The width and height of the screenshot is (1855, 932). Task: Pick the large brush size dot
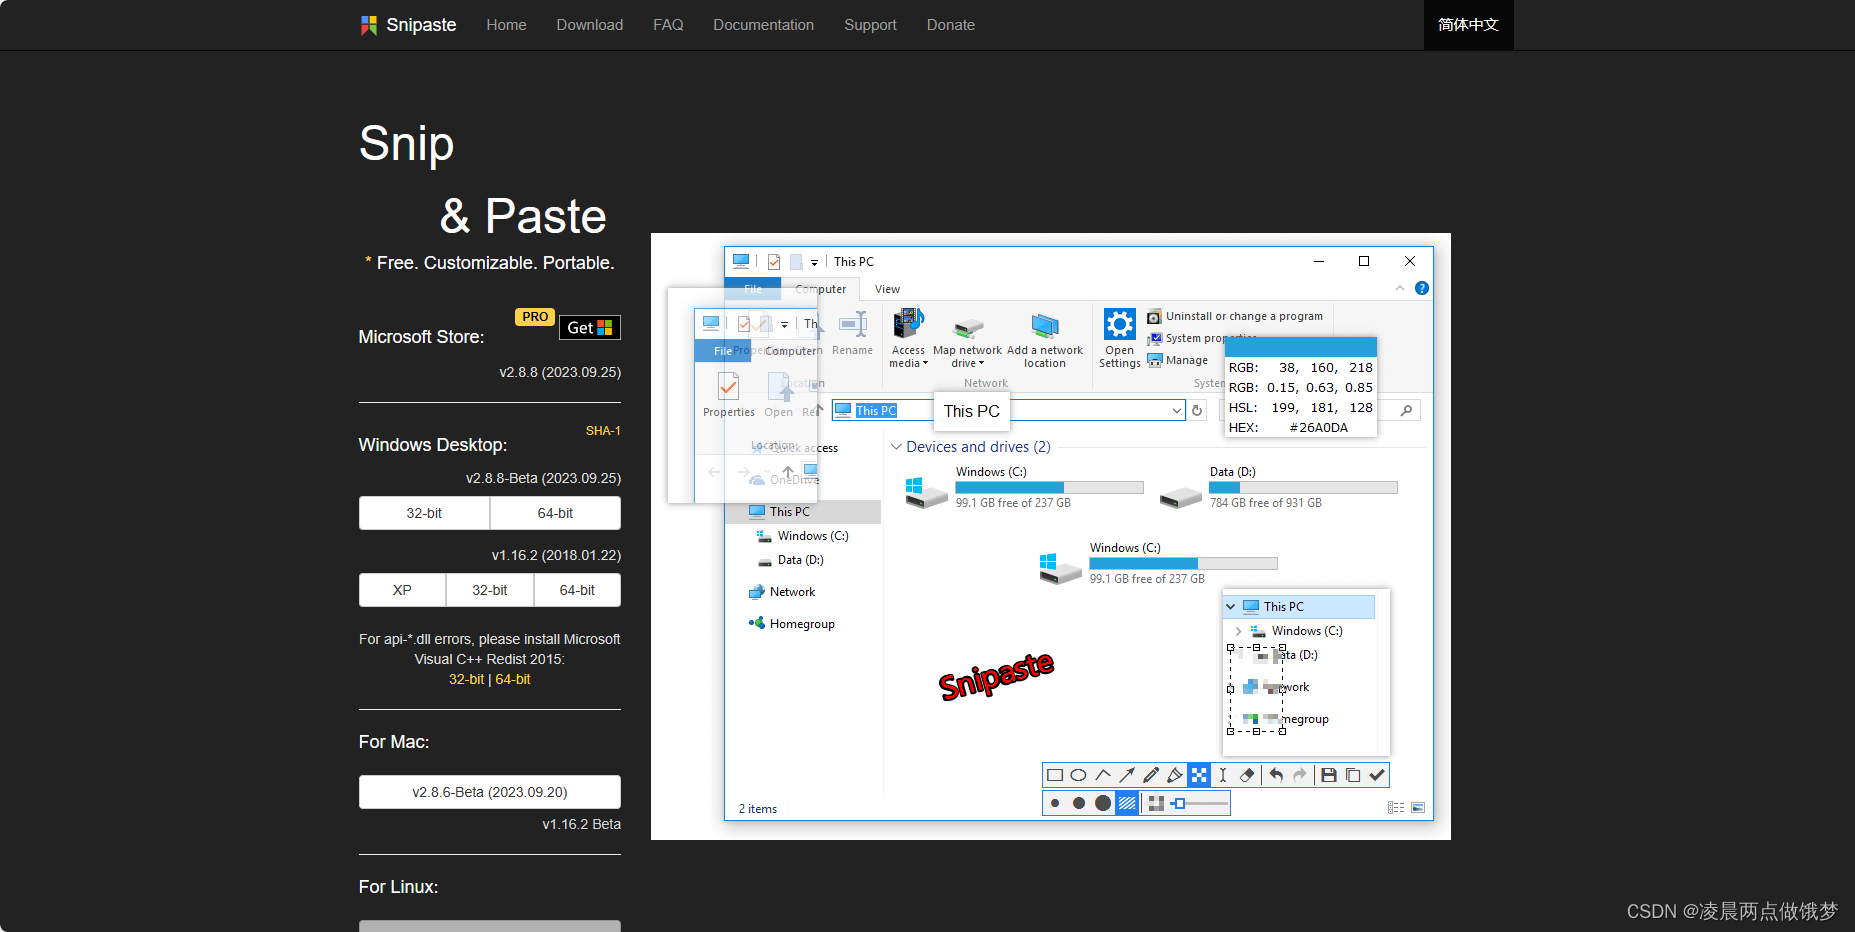click(x=1103, y=803)
